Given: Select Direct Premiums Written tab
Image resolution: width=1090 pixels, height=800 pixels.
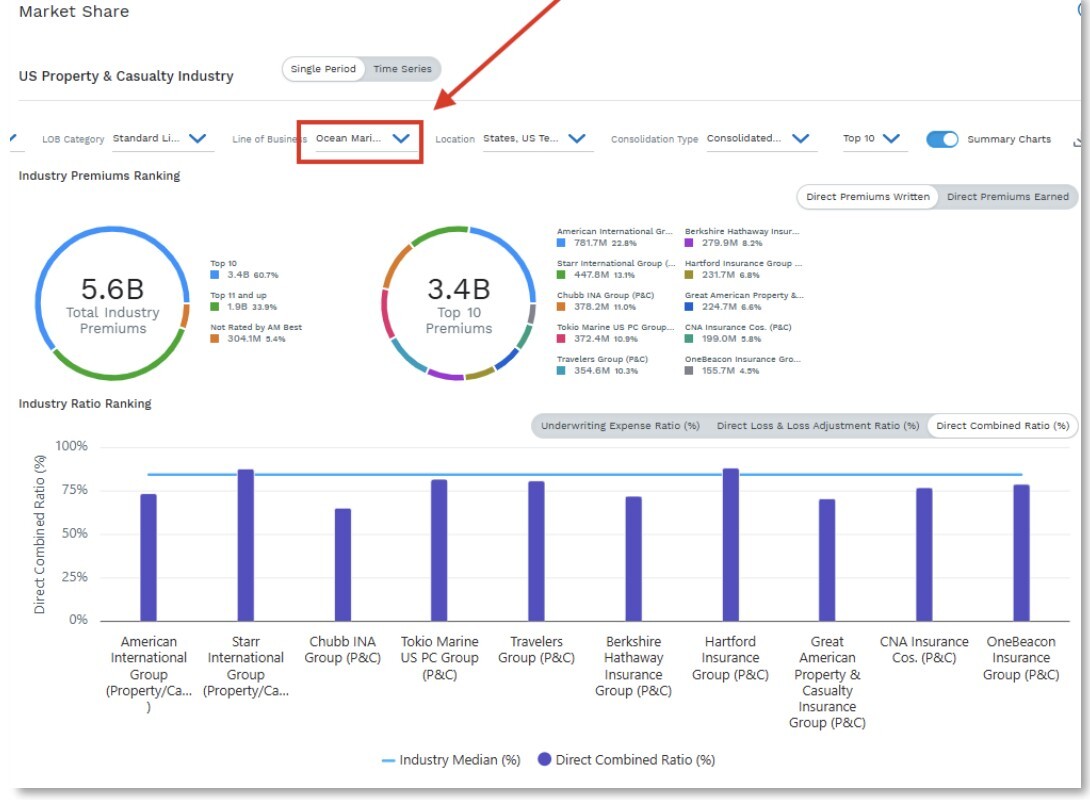Looking at the screenshot, I should [x=867, y=197].
